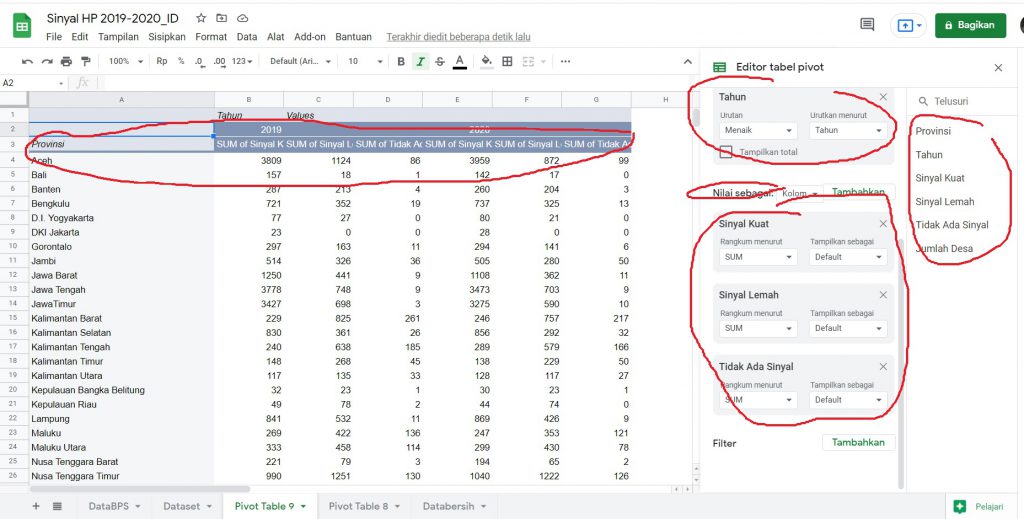
Task: Print the spreadsheet
Action: (66, 61)
